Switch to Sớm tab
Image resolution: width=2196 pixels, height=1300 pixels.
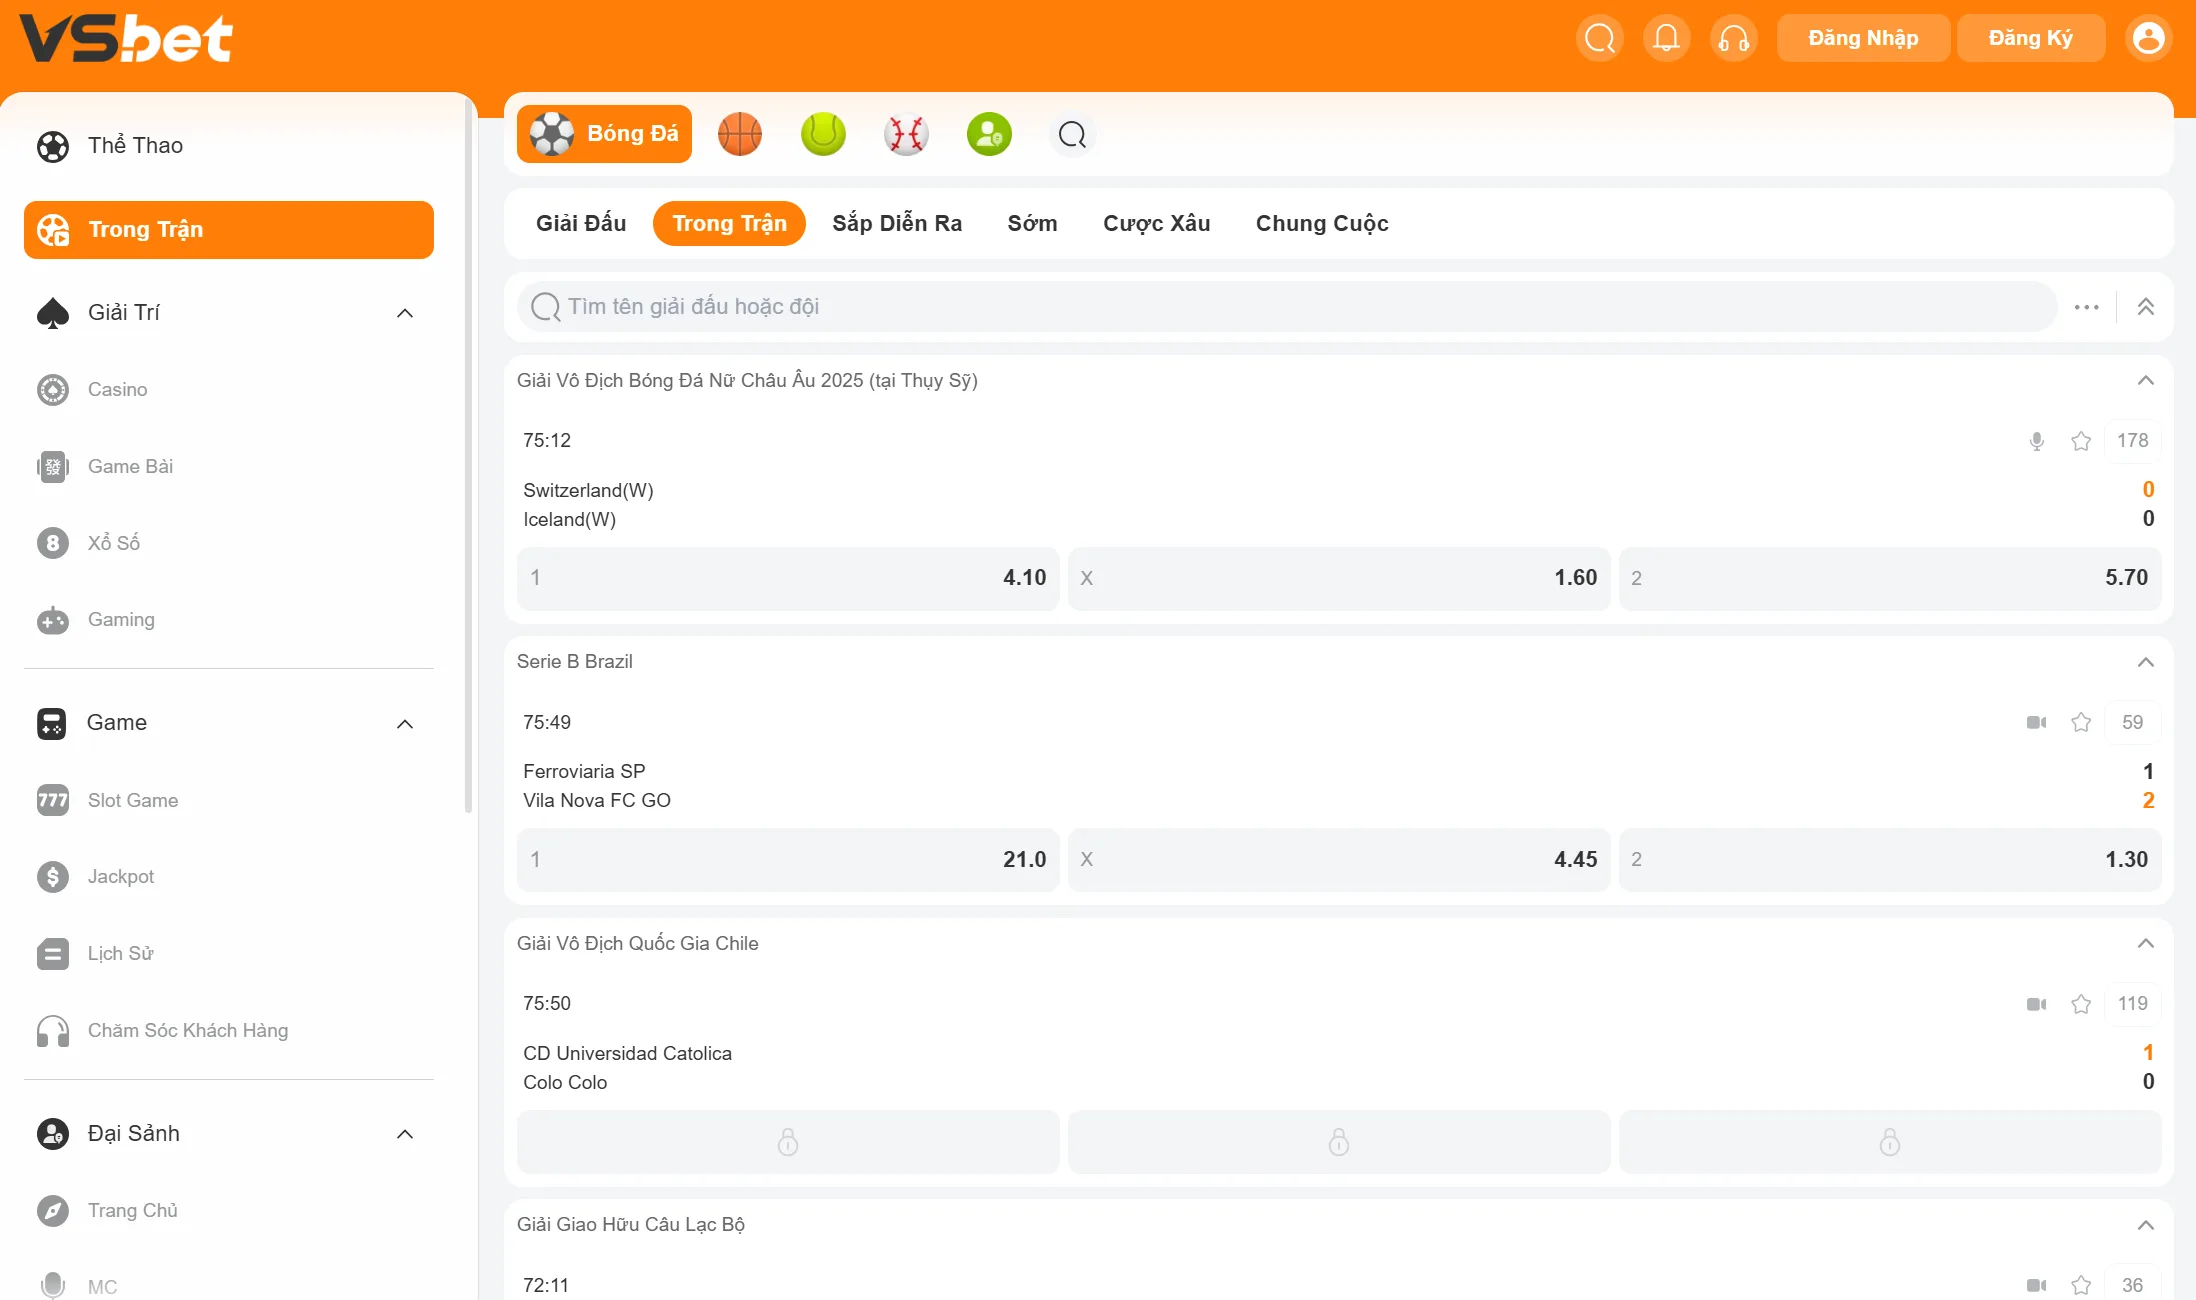pos(1032,223)
